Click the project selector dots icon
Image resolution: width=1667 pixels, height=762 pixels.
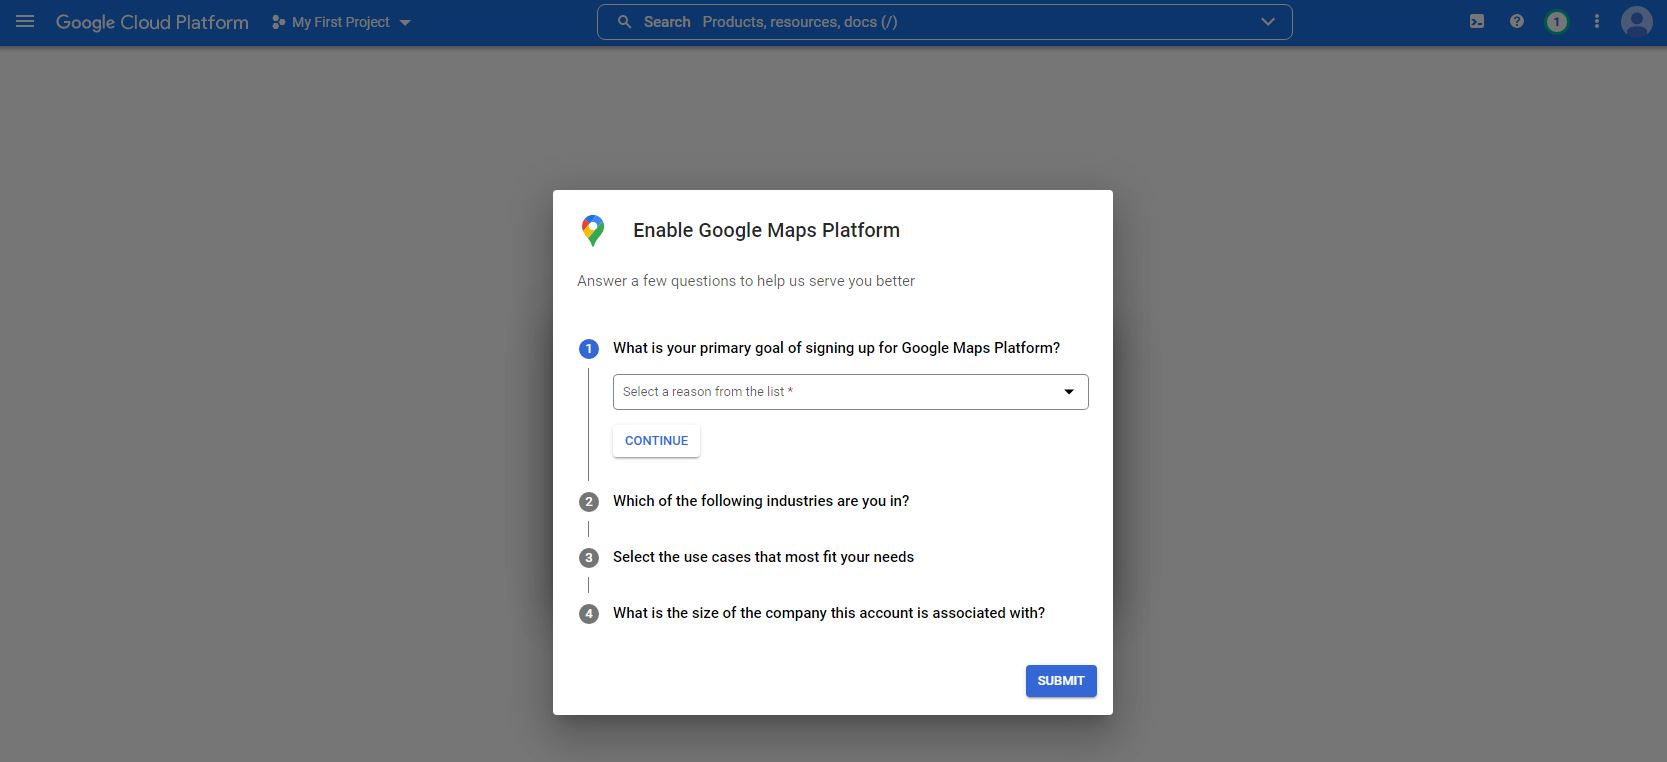[x=278, y=22]
